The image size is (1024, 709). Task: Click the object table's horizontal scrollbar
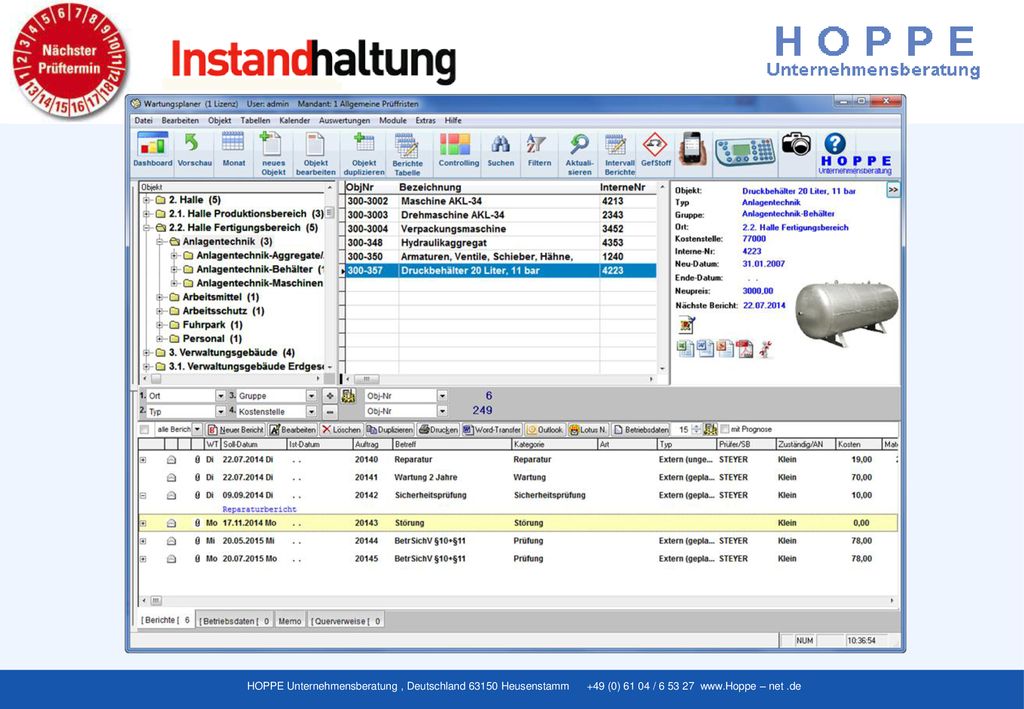point(502,379)
